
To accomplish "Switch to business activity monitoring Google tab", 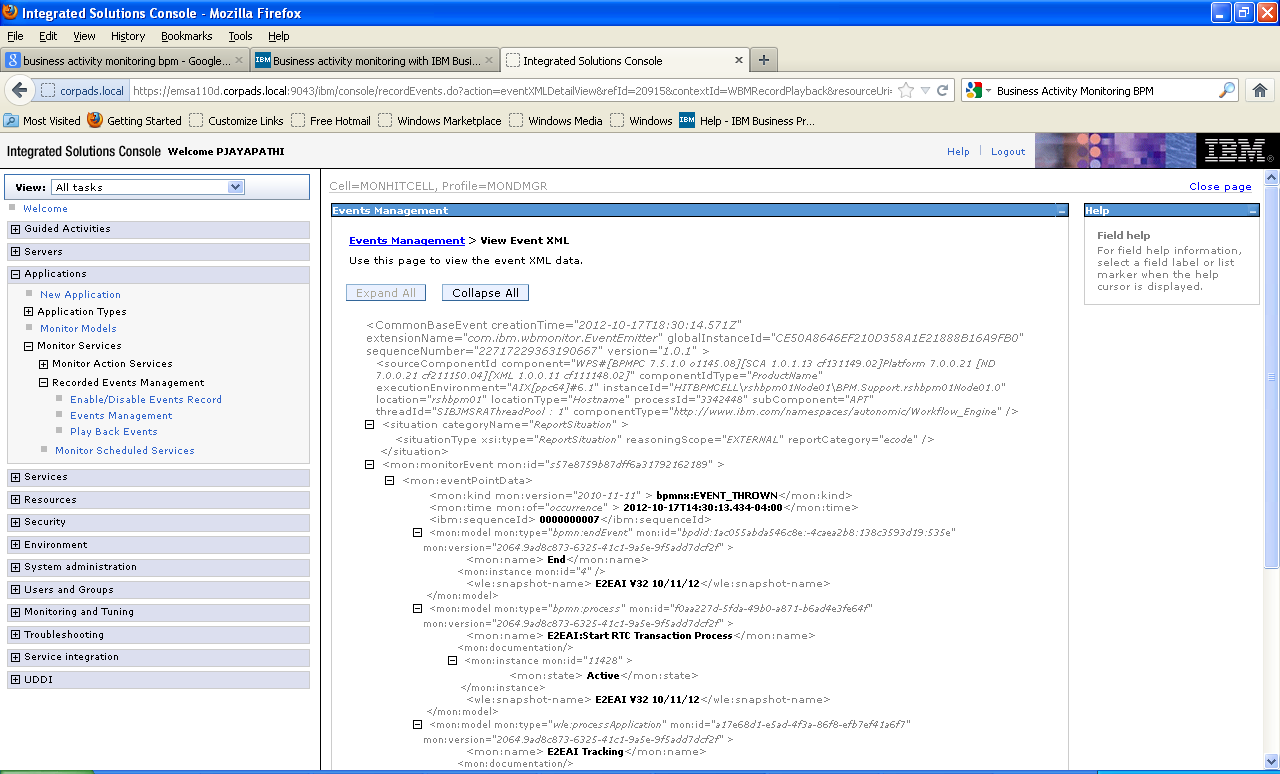I will pos(125,60).
